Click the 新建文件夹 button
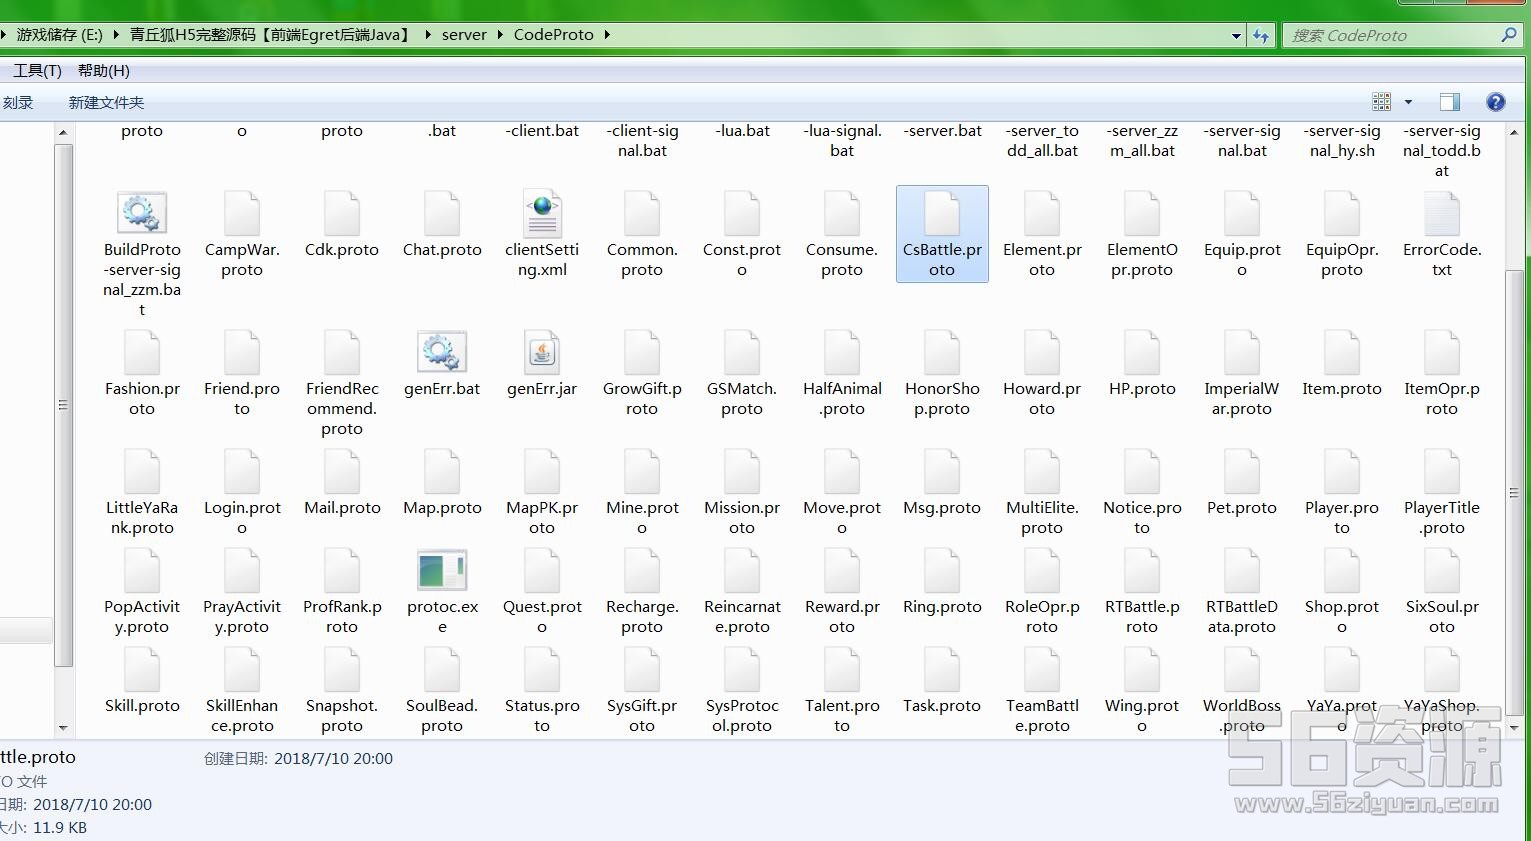Viewport: 1531px width, 841px height. (x=106, y=103)
